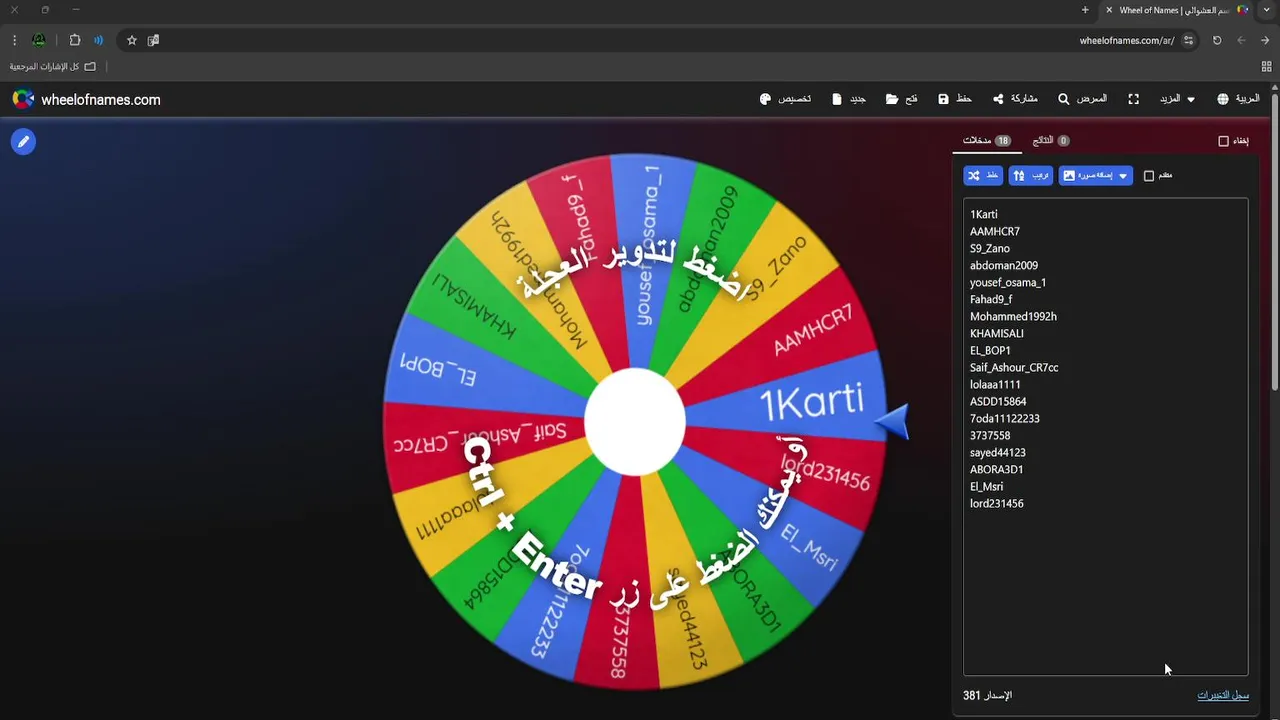Viewport: 1280px width, 720px height.
Task: Click the wheelofnames.com logo
Action: (86, 99)
